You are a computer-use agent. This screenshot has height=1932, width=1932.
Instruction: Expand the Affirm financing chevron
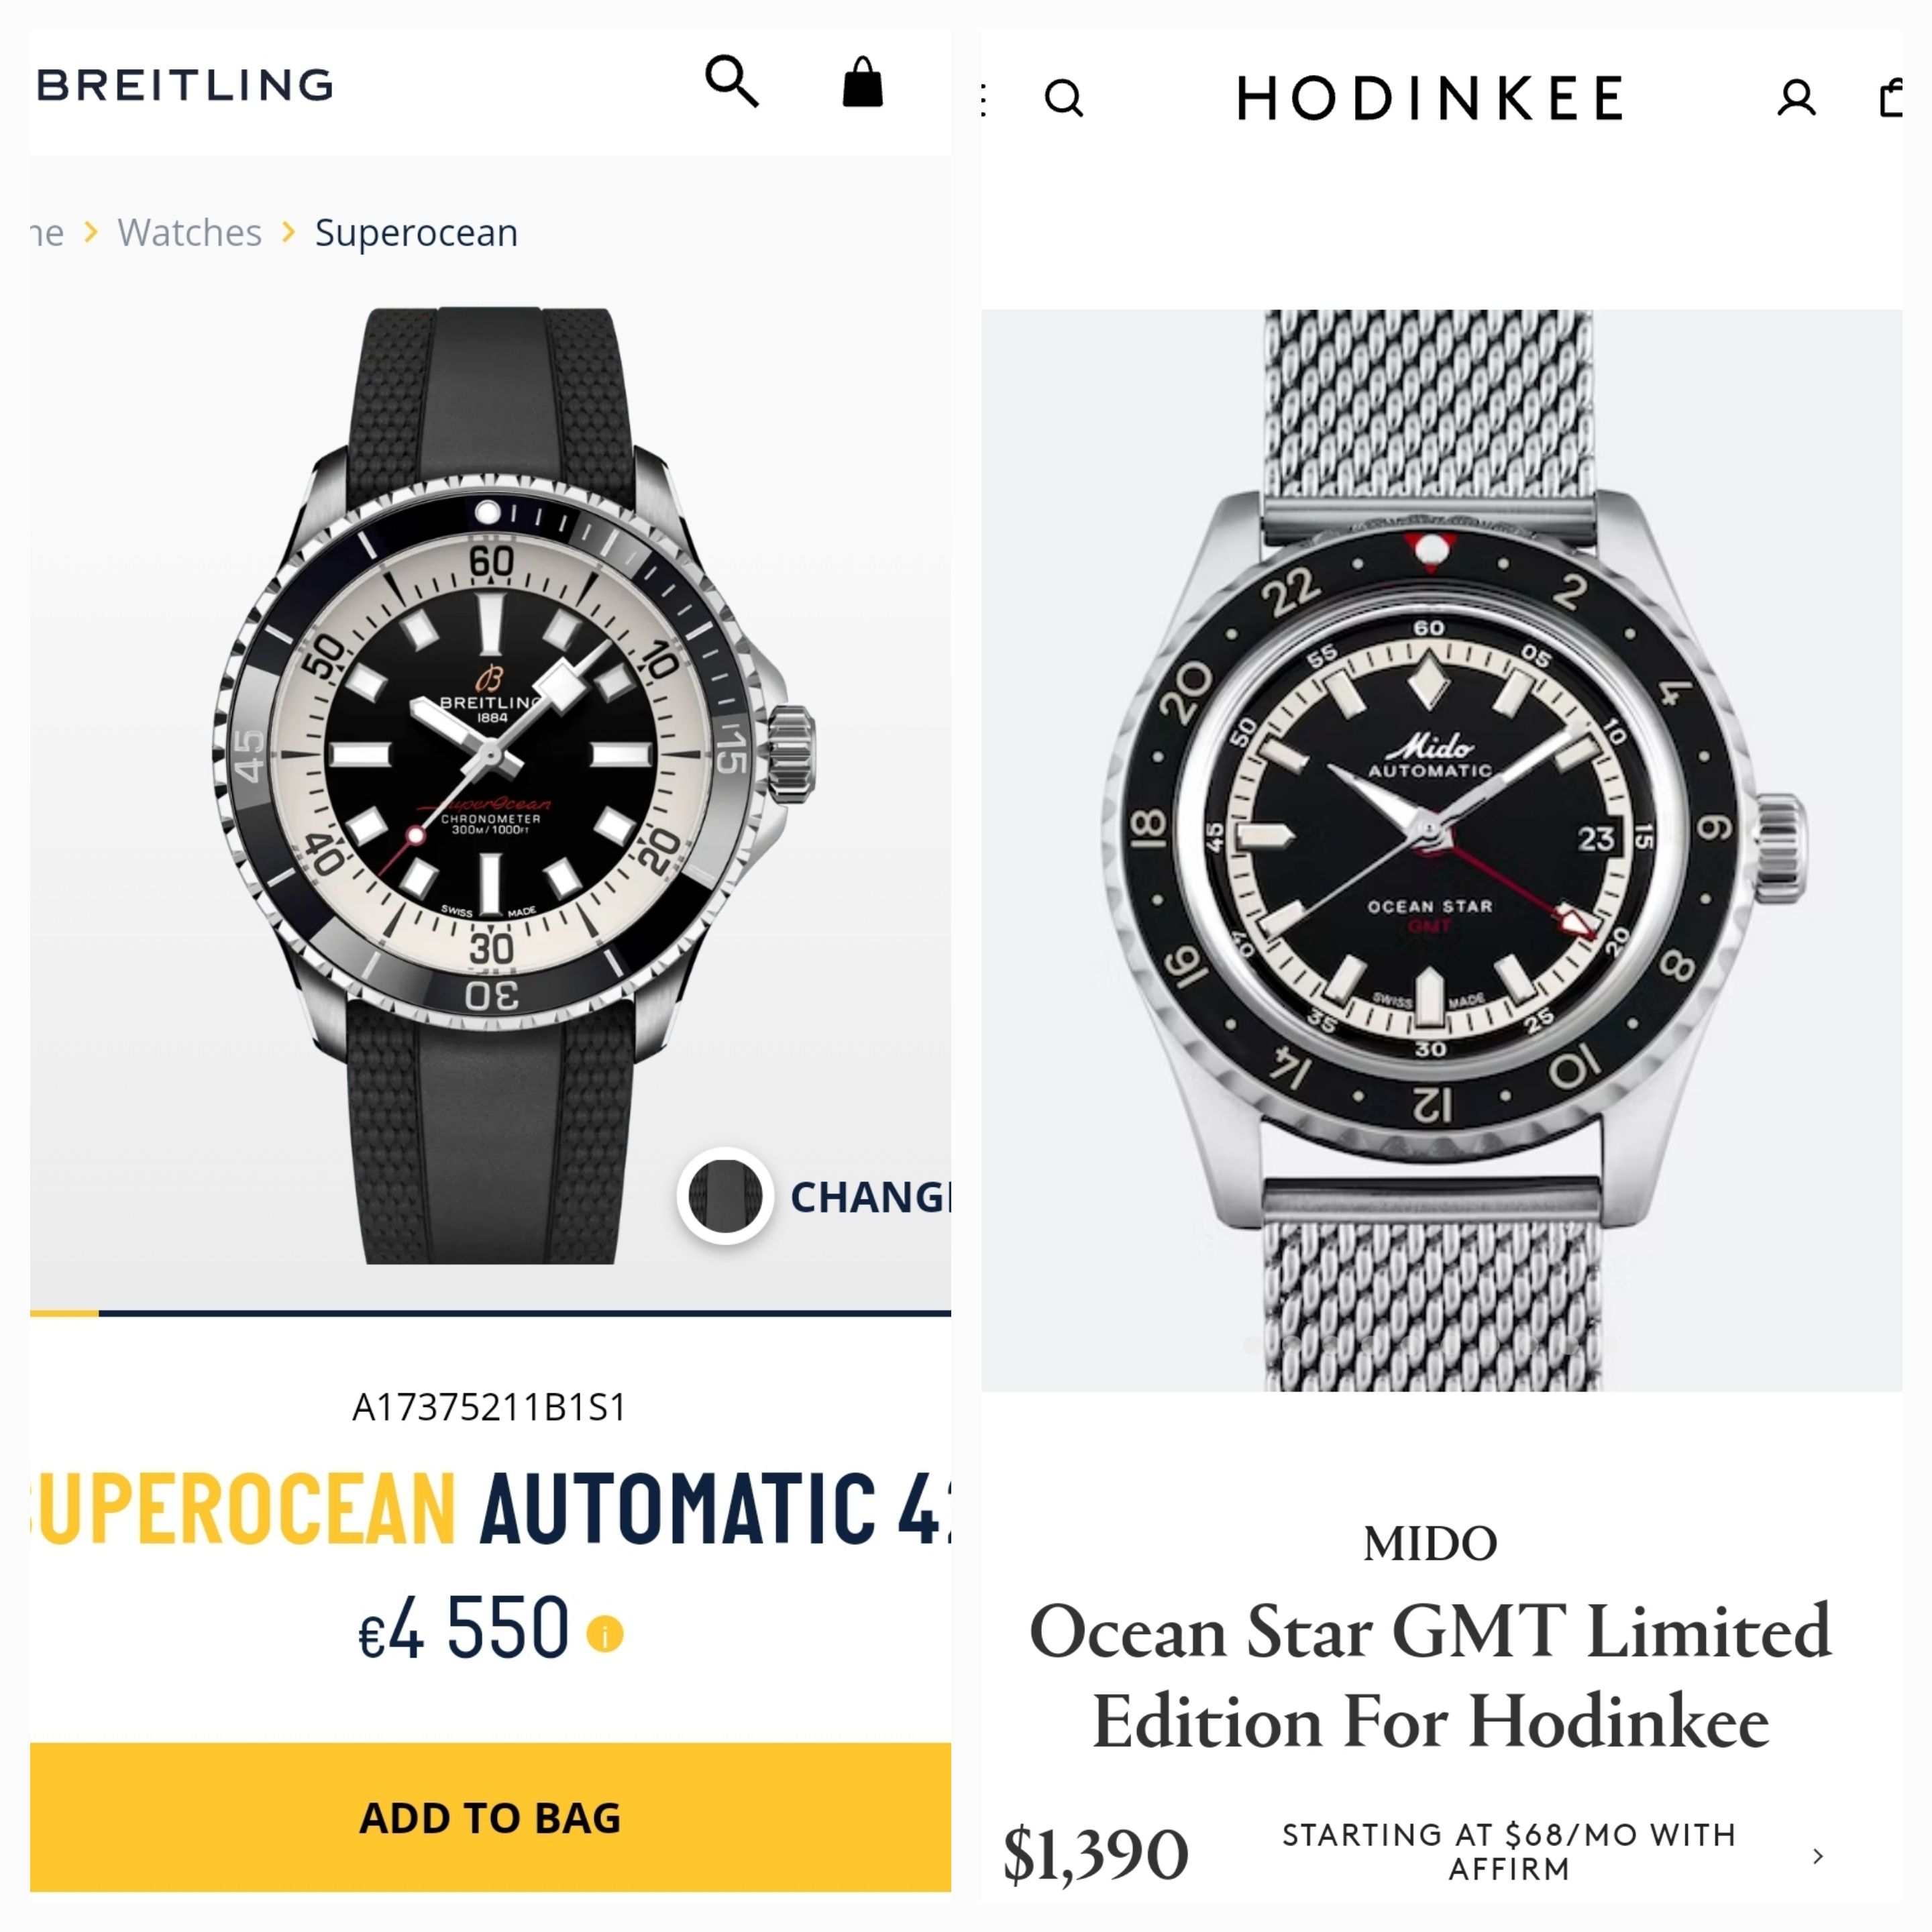1818,1856
